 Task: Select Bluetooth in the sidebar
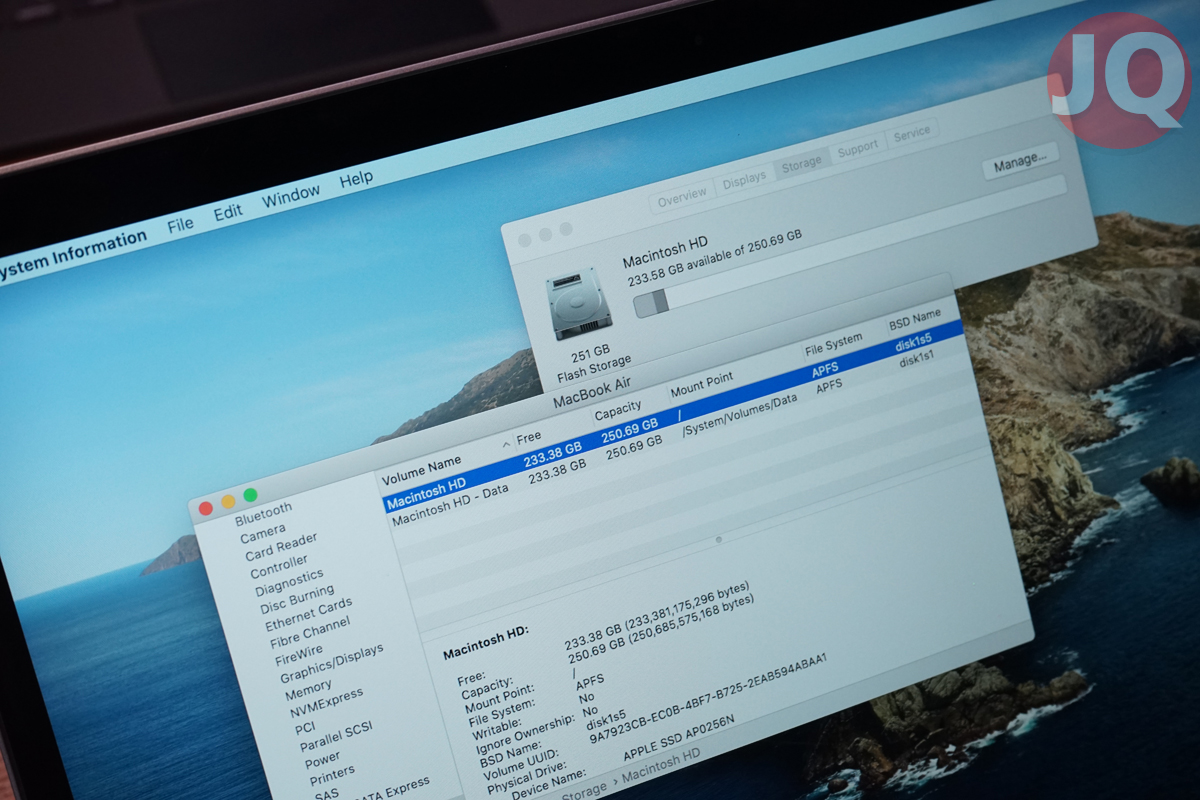point(264,514)
